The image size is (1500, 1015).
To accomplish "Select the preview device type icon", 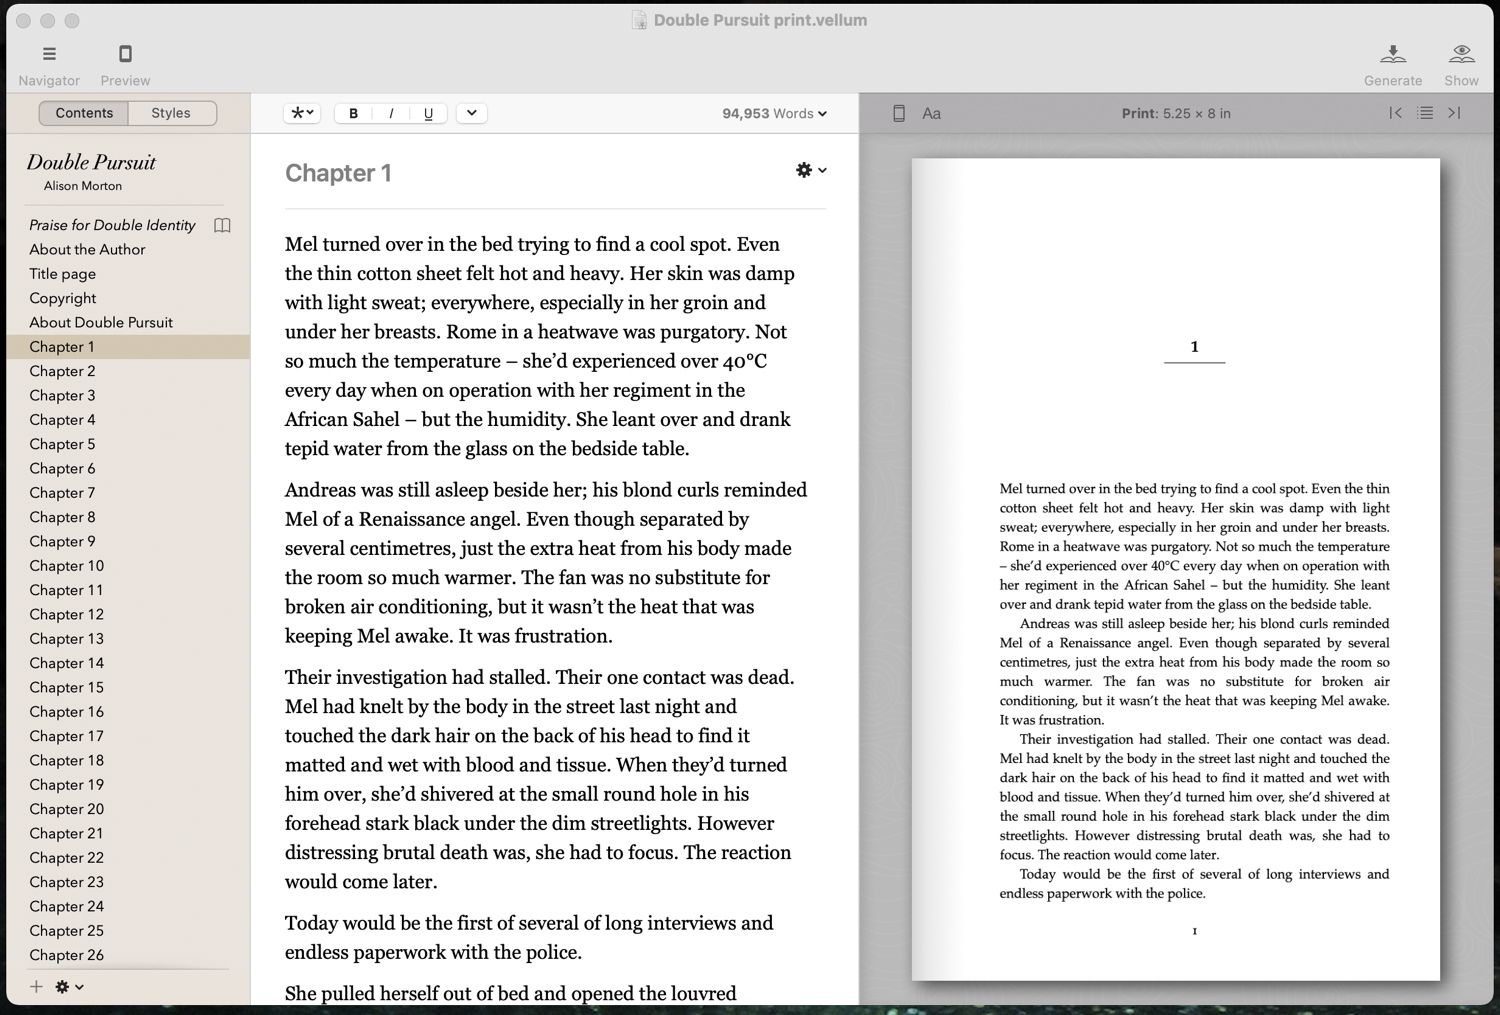I will 899,114.
